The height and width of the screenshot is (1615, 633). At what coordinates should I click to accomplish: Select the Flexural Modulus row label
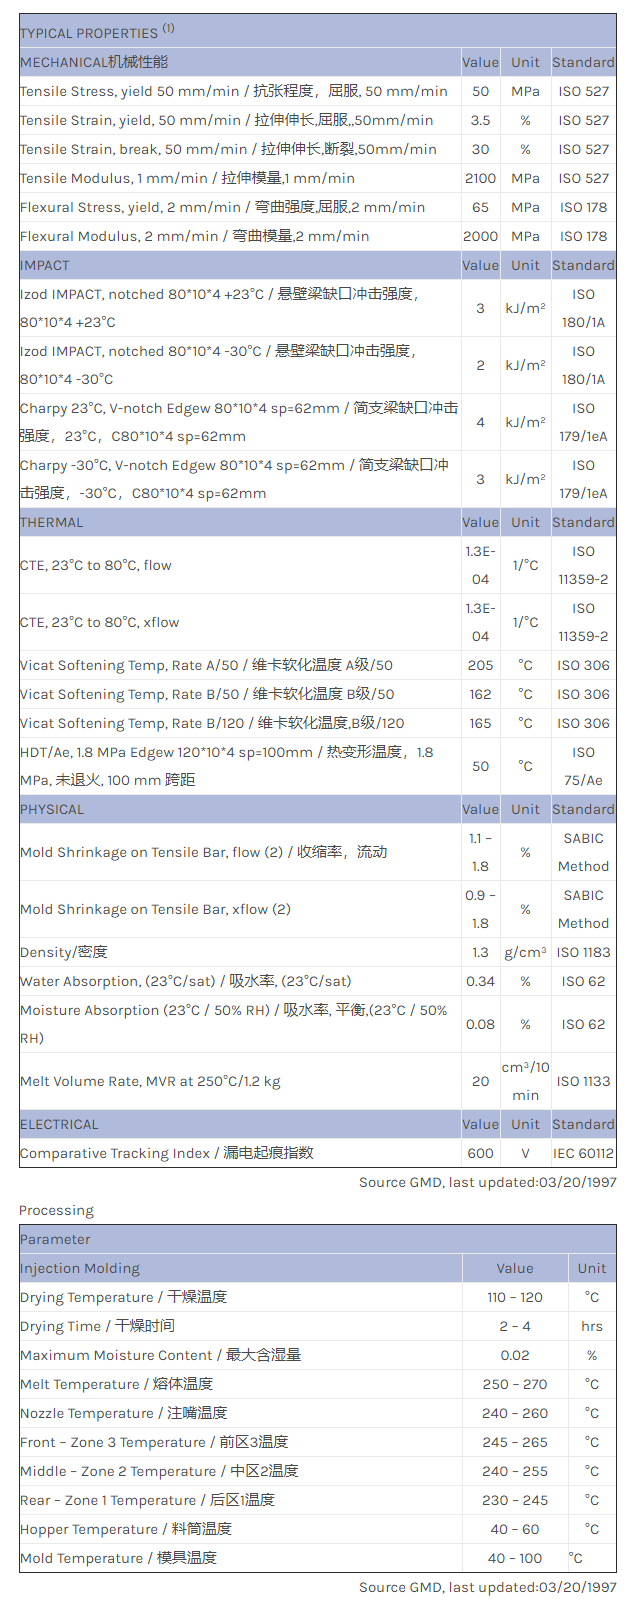pos(194,236)
